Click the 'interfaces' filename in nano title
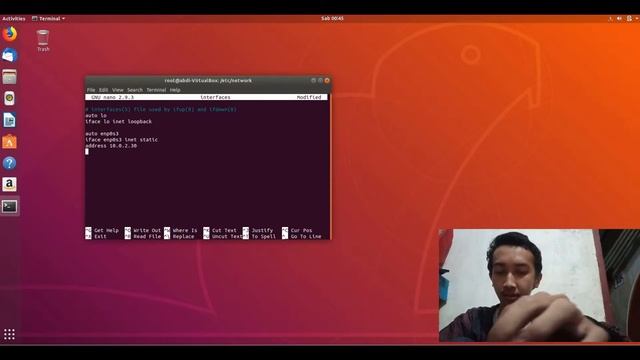Image resolution: width=640 pixels, height=360 pixels. [x=216, y=97]
